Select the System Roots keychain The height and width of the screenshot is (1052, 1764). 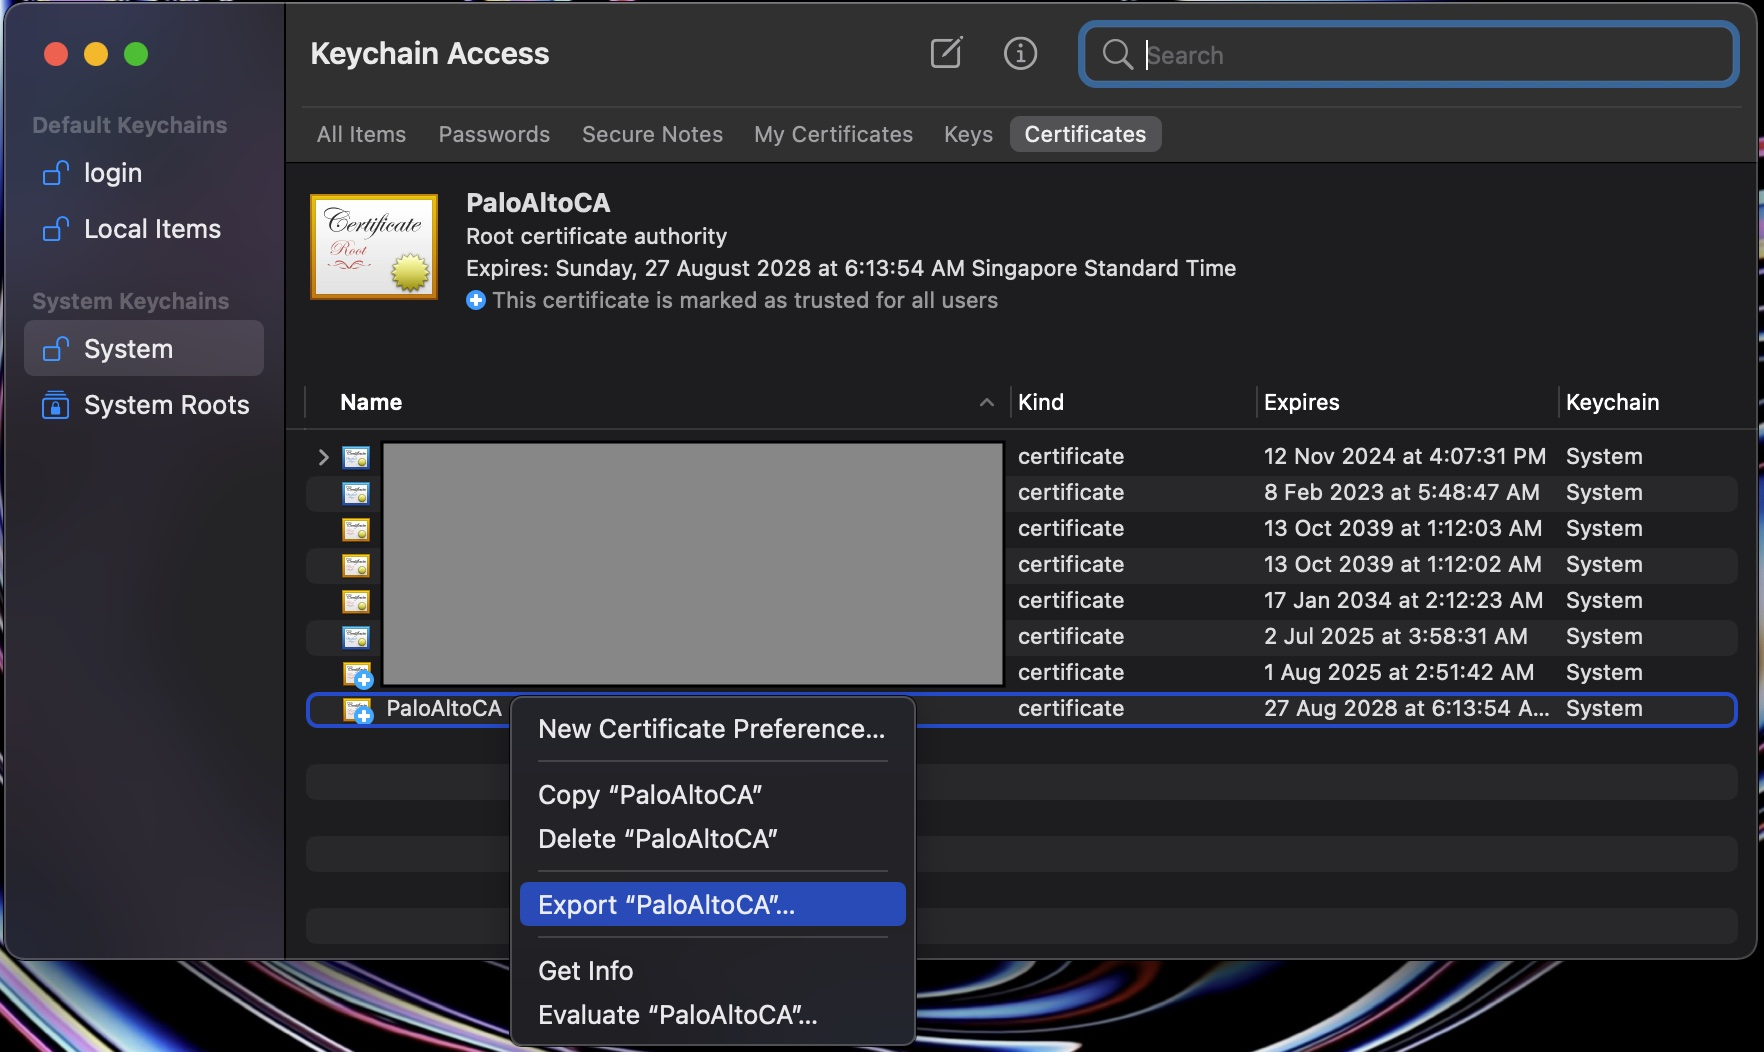[166, 405]
